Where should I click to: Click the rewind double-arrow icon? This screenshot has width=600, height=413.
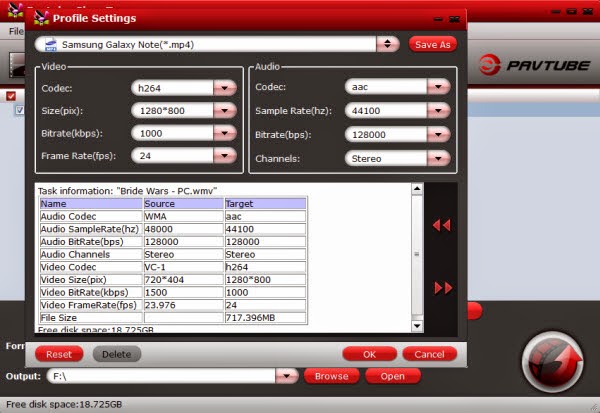441,225
